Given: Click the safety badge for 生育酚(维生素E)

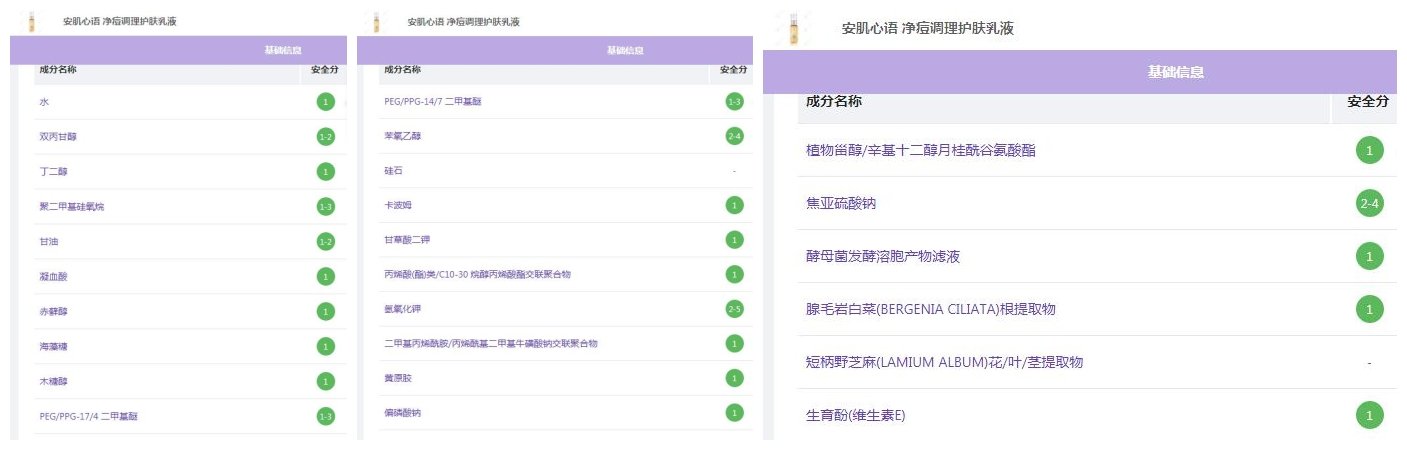Looking at the screenshot, I should click(1370, 415).
